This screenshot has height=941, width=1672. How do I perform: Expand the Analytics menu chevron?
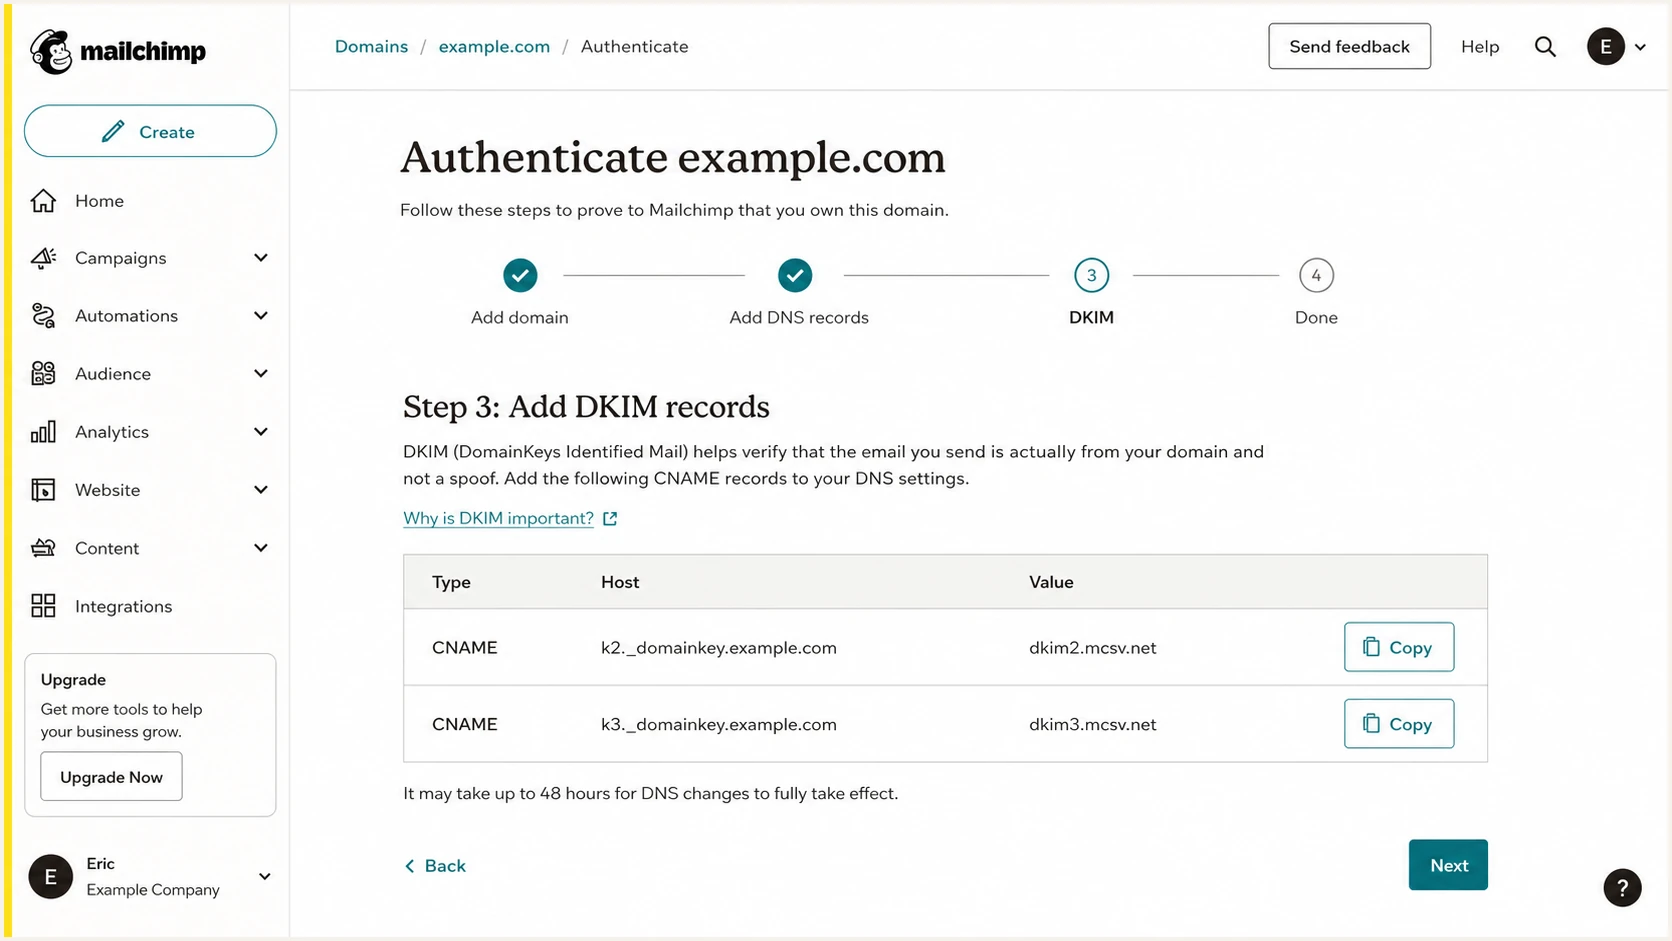click(x=261, y=432)
